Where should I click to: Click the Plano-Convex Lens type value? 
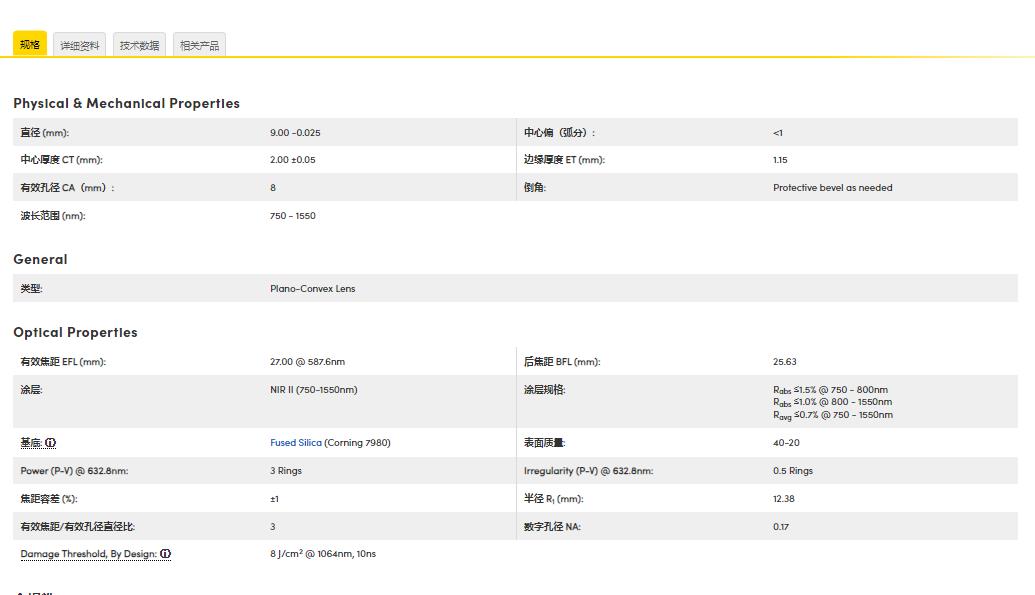(x=312, y=289)
